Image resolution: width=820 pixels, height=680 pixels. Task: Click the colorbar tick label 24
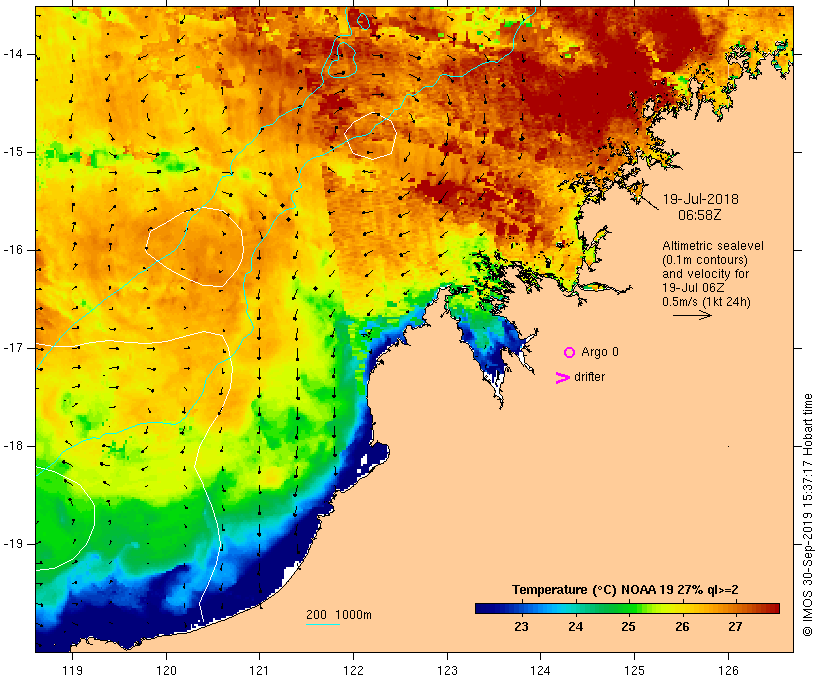coord(575,626)
